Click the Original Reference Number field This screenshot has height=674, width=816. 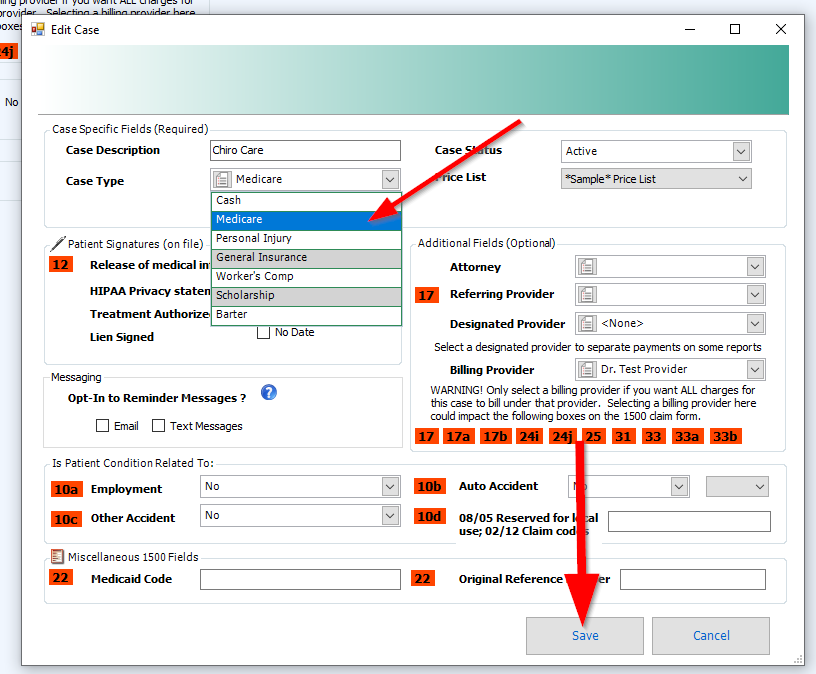(x=693, y=579)
